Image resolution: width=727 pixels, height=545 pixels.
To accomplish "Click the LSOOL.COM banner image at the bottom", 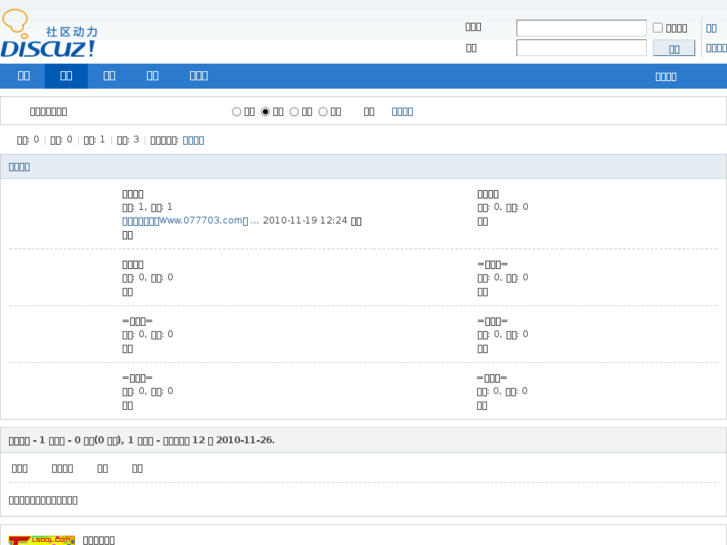I will point(42,540).
